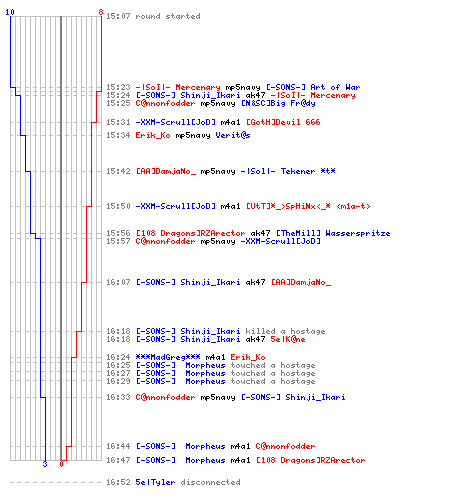The image size is (450, 500).
Task: Click the blue score 10 at chart top
Action: 10,12
